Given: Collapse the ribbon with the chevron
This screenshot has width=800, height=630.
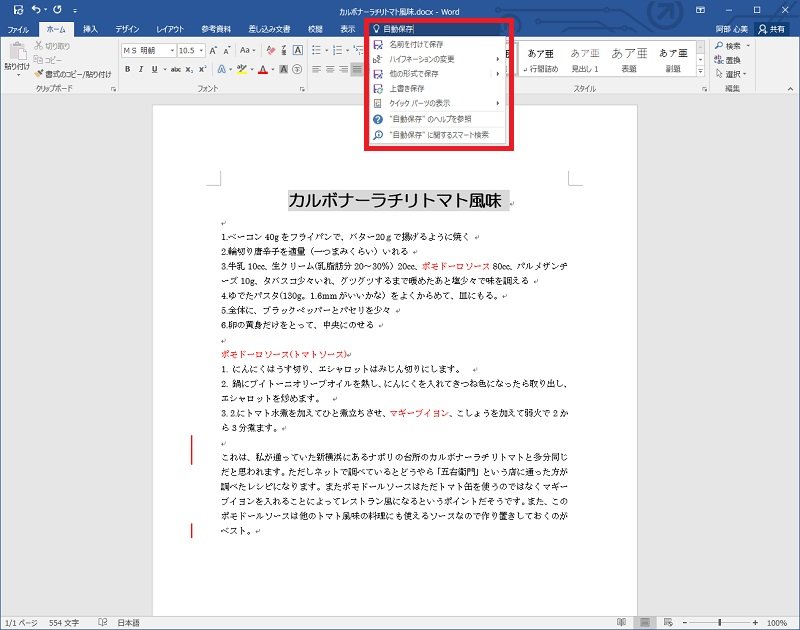Looking at the screenshot, I should (x=790, y=89).
